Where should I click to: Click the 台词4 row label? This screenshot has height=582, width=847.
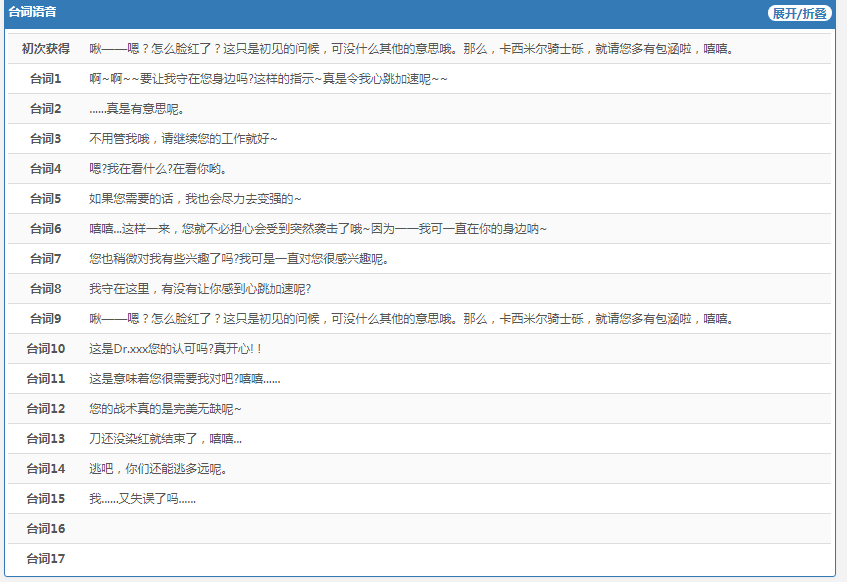tap(46, 169)
